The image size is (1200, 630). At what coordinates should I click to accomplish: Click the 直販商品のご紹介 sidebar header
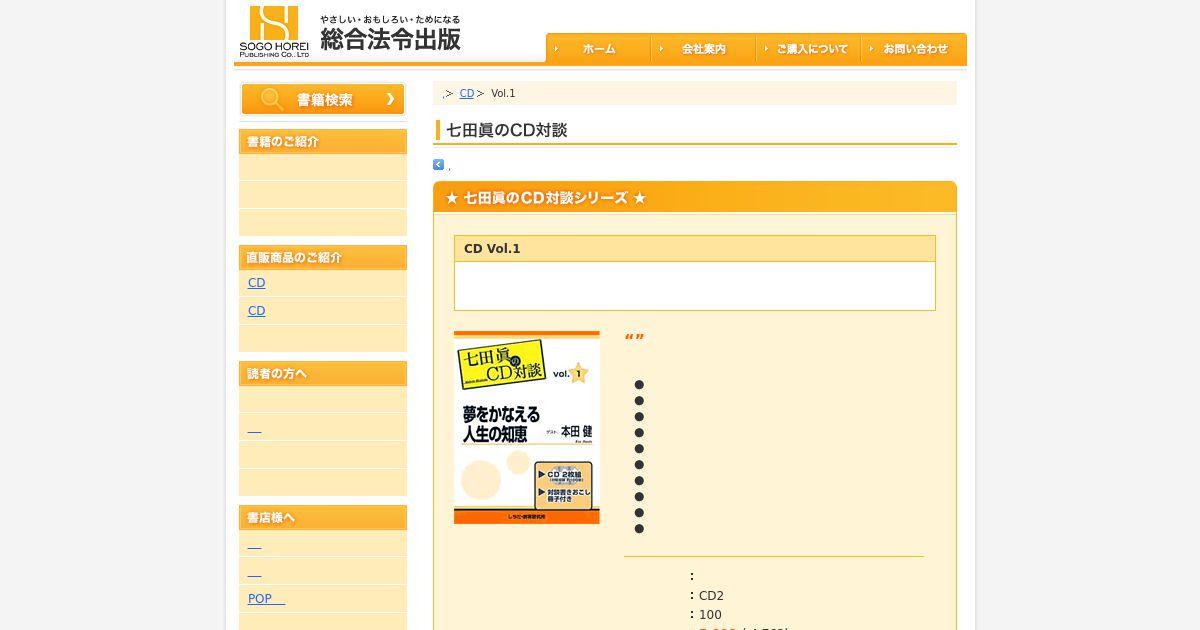coord(323,258)
